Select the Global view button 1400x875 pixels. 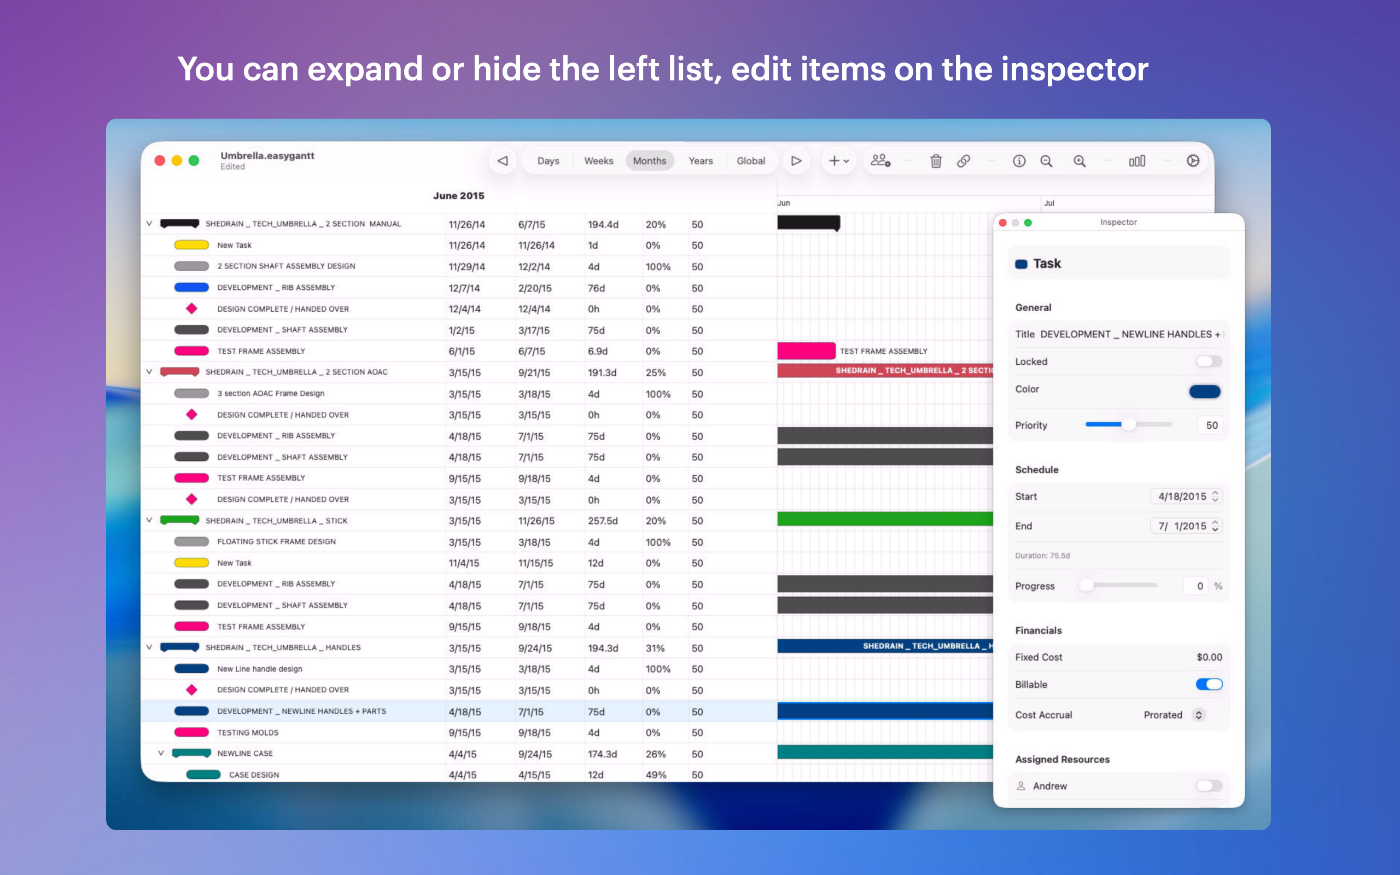751,161
